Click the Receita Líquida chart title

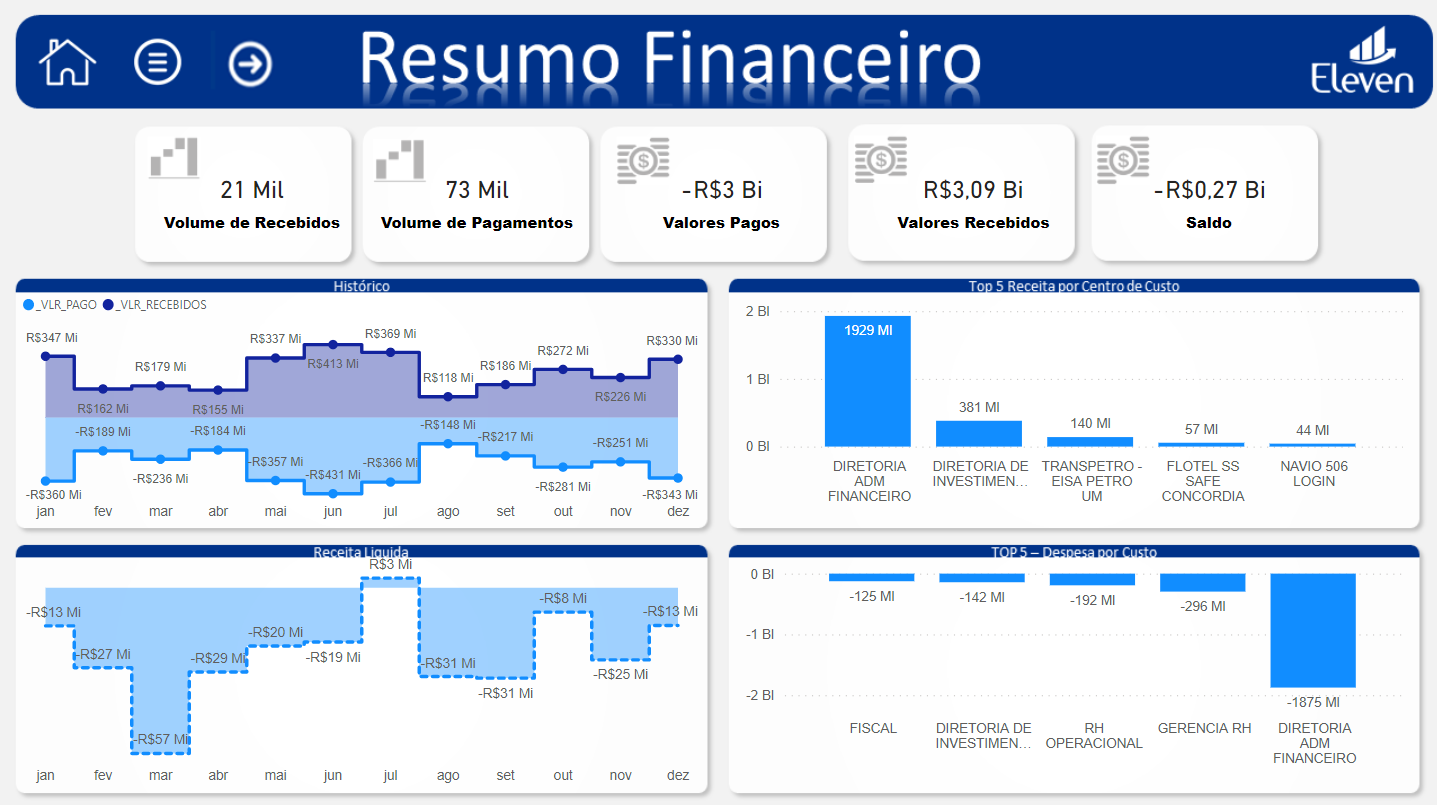point(361,552)
